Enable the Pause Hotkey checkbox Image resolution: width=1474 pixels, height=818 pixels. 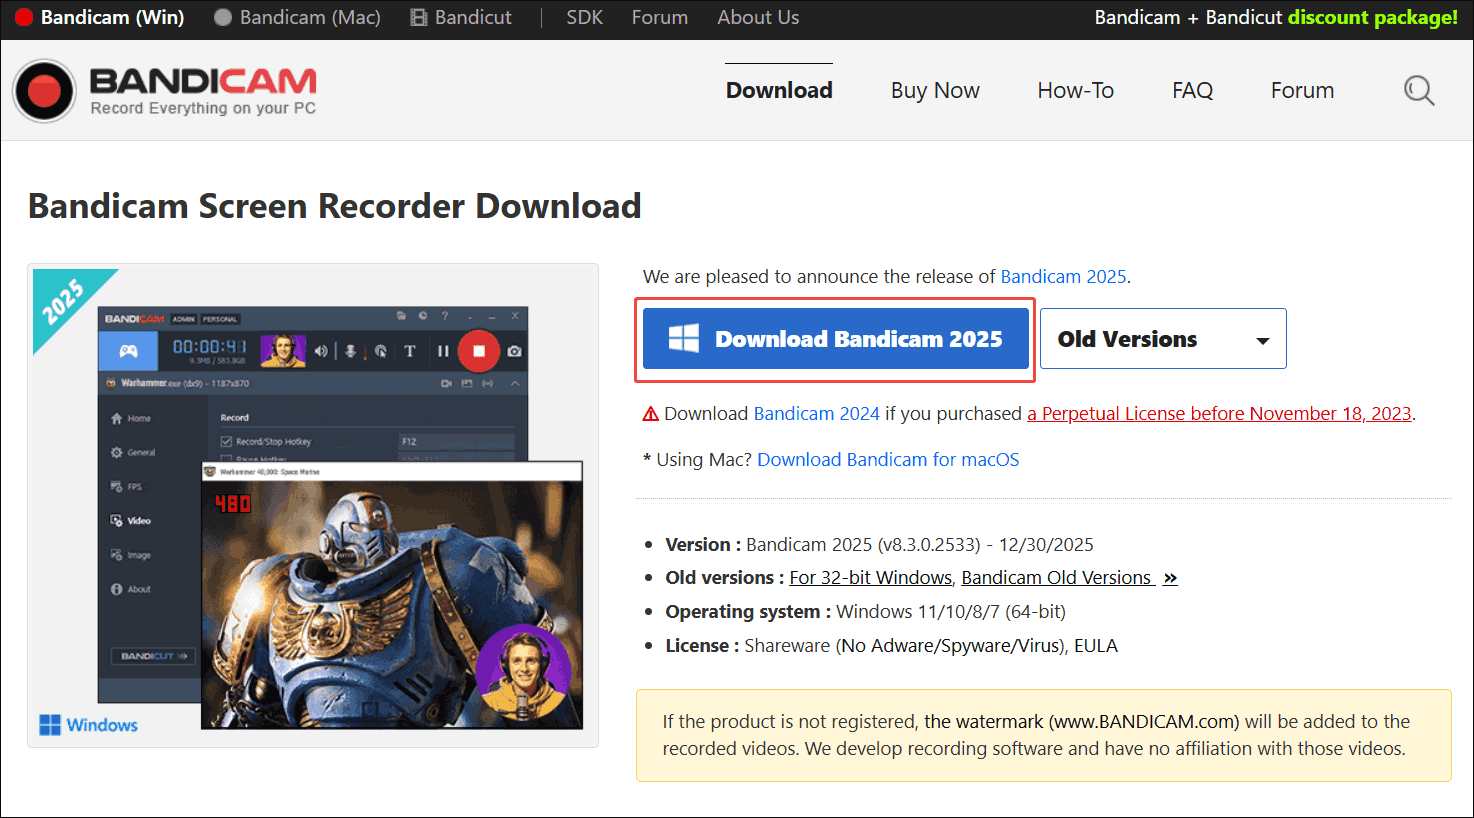click(227, 458)
